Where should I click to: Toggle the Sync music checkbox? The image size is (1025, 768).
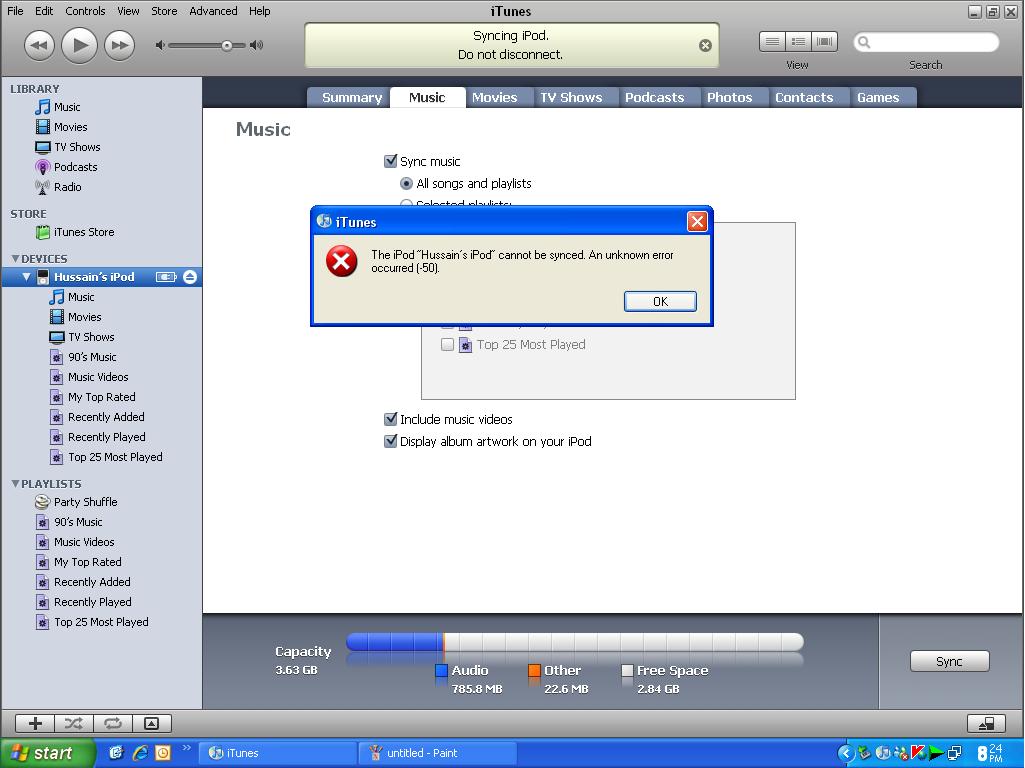point(390,161)
